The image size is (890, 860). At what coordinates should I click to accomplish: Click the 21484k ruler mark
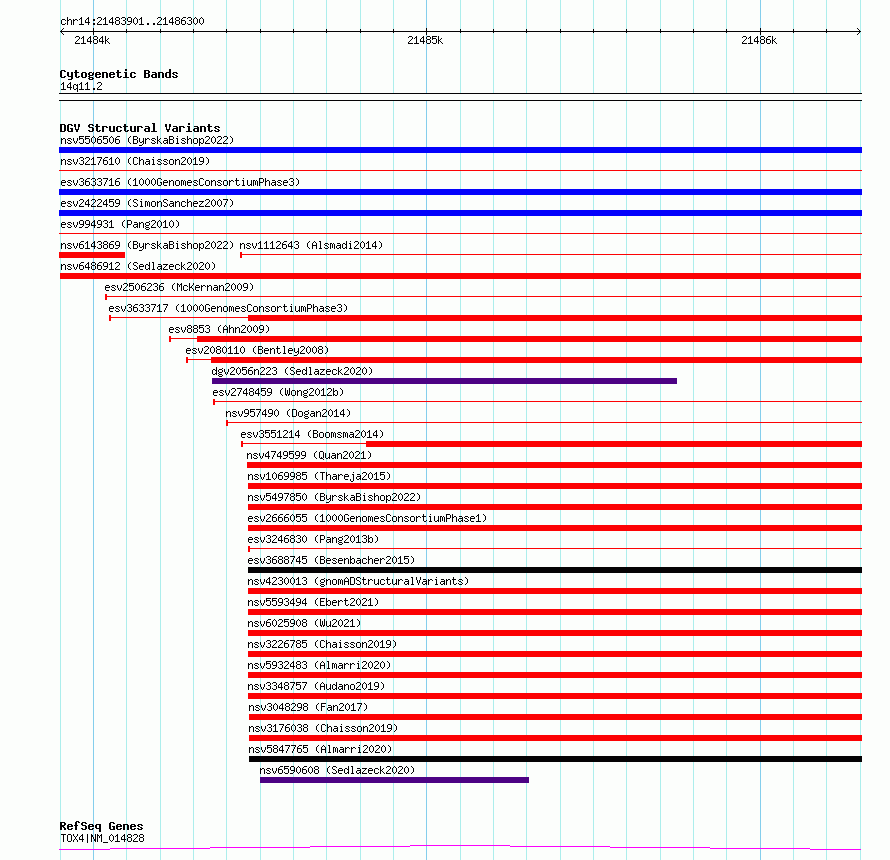(x=92, y=40)
